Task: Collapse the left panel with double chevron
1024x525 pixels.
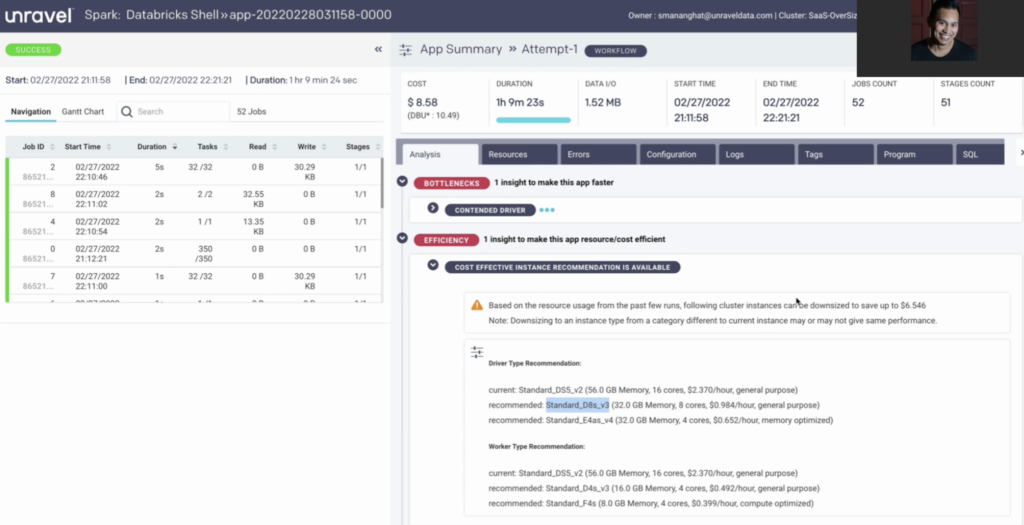Action: click(378, 50)
